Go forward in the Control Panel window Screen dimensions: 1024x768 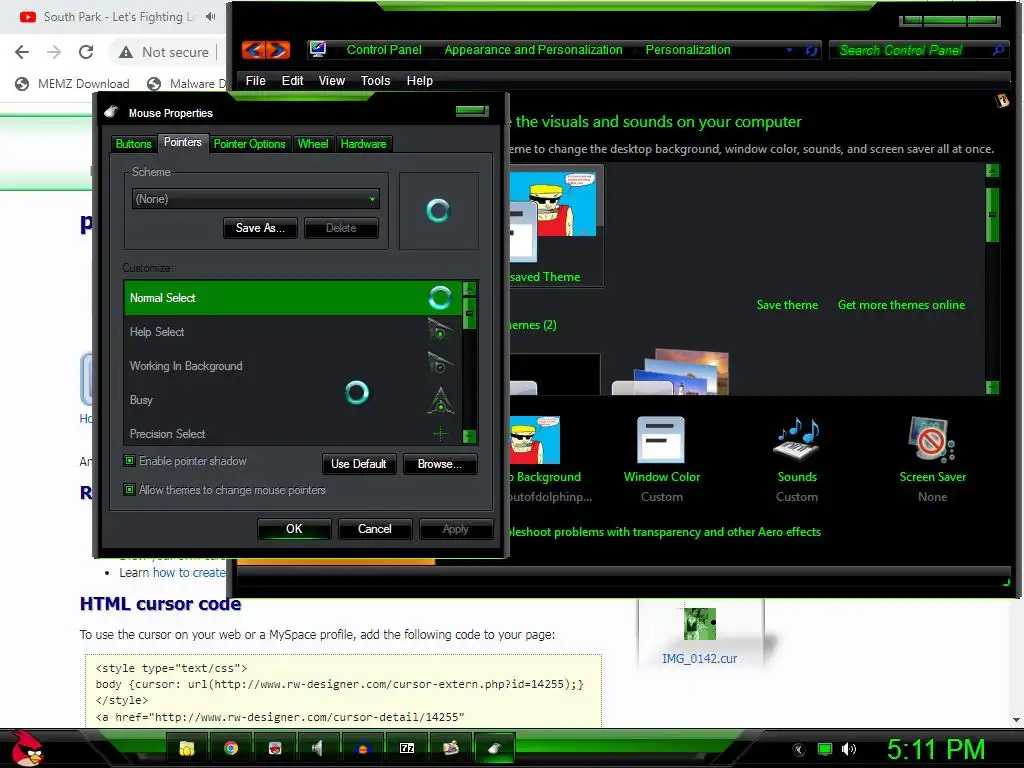coord(278,50)
